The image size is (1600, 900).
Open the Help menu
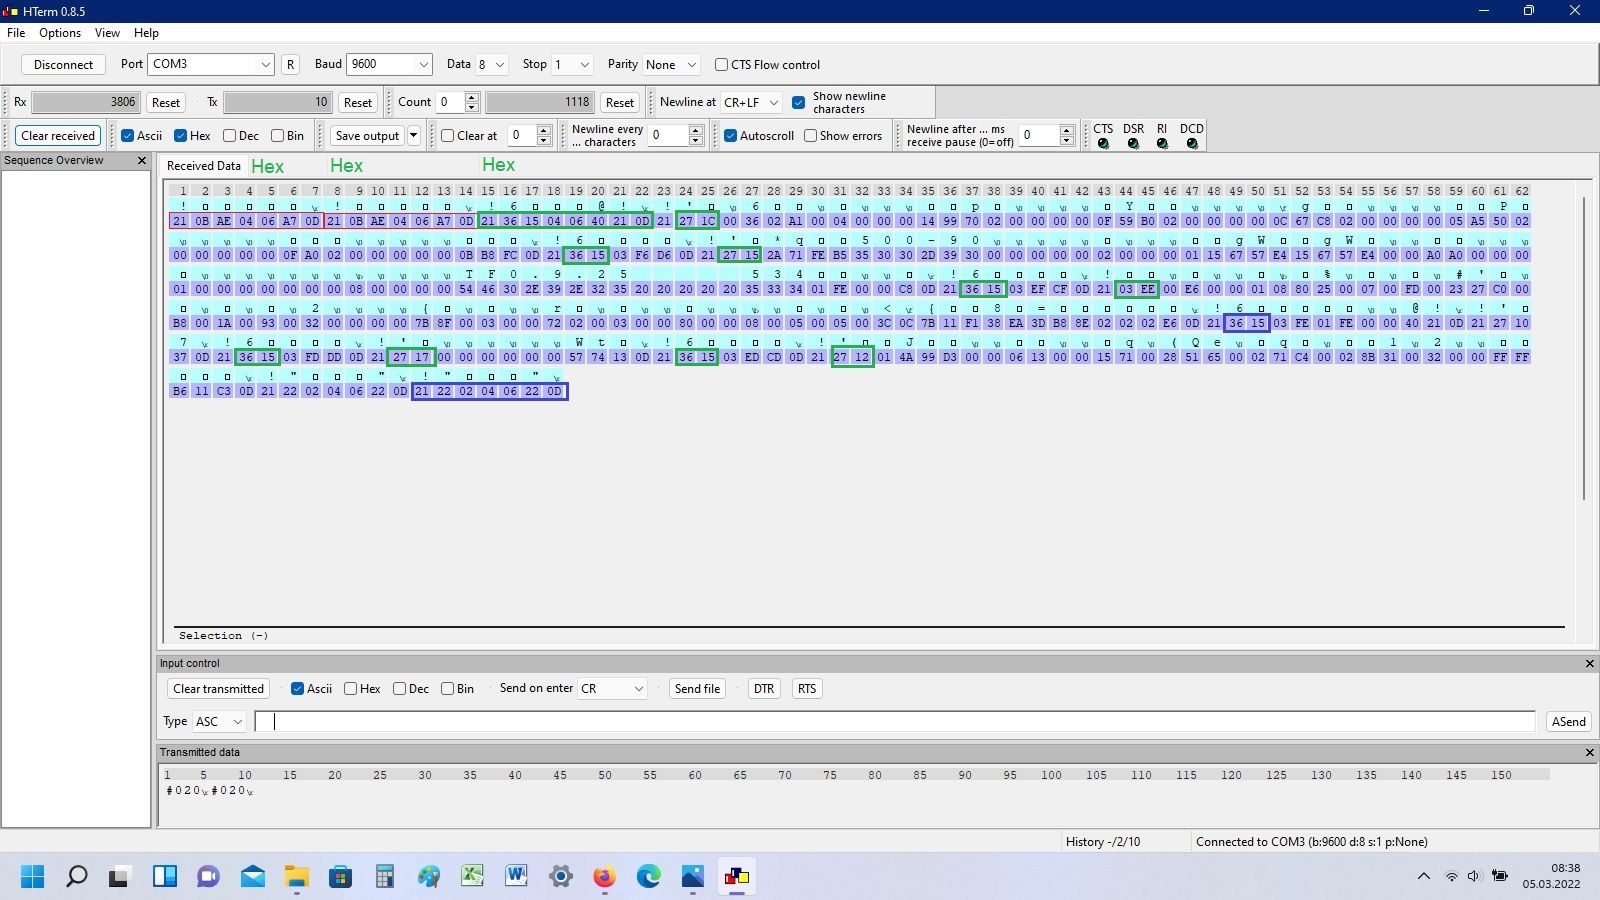pos(146,33)
